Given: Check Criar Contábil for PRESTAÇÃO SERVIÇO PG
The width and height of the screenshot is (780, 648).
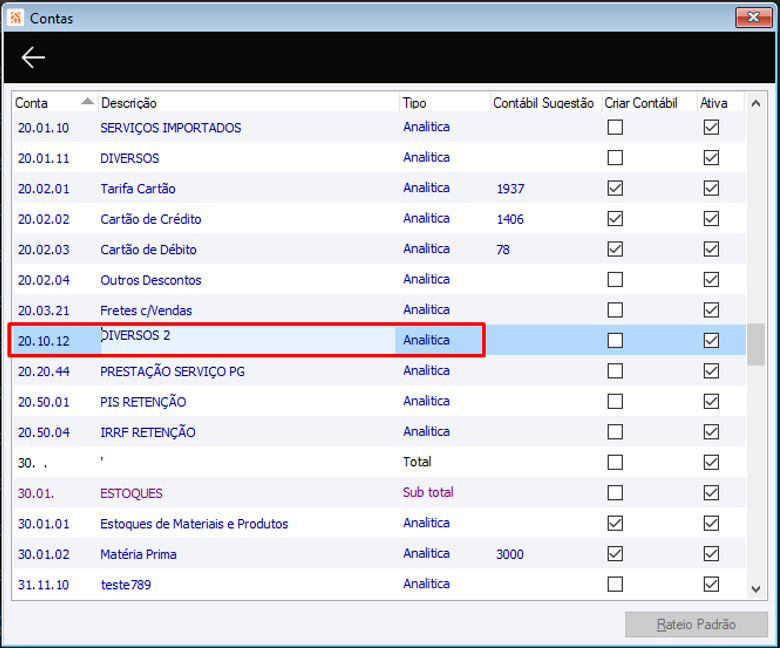Looking at the screenshot, I should (615, 371).
